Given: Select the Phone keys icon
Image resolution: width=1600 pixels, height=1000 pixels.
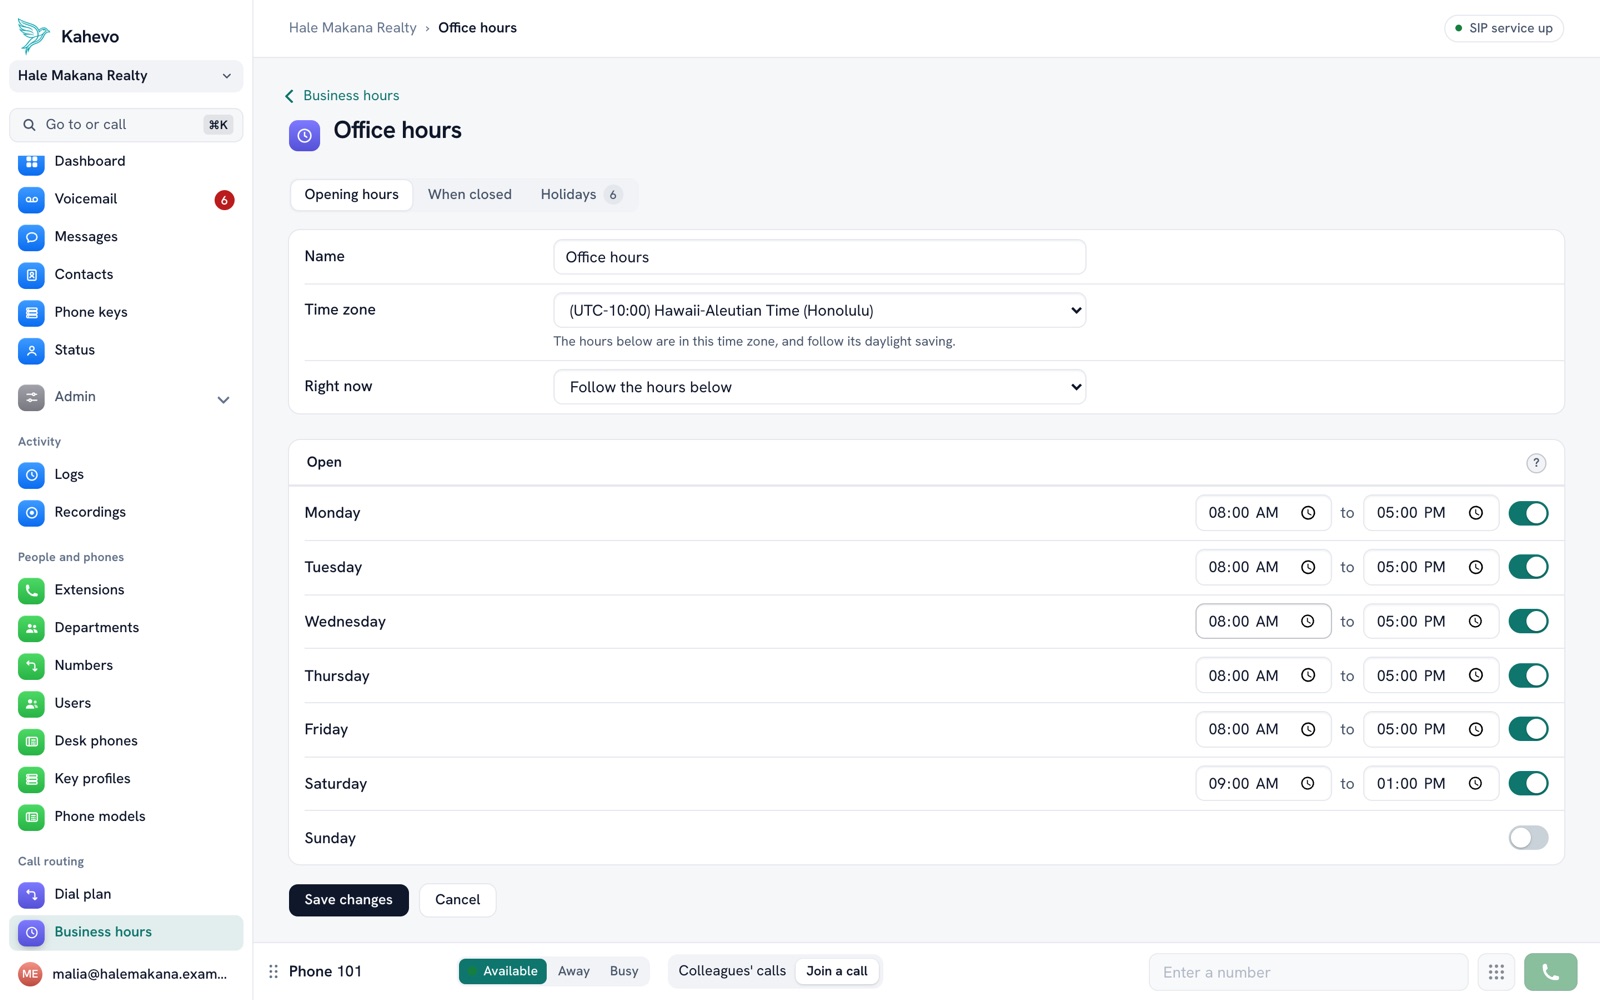Looking at the screenshot, I should pyautogui.click(x=31, y=313).
